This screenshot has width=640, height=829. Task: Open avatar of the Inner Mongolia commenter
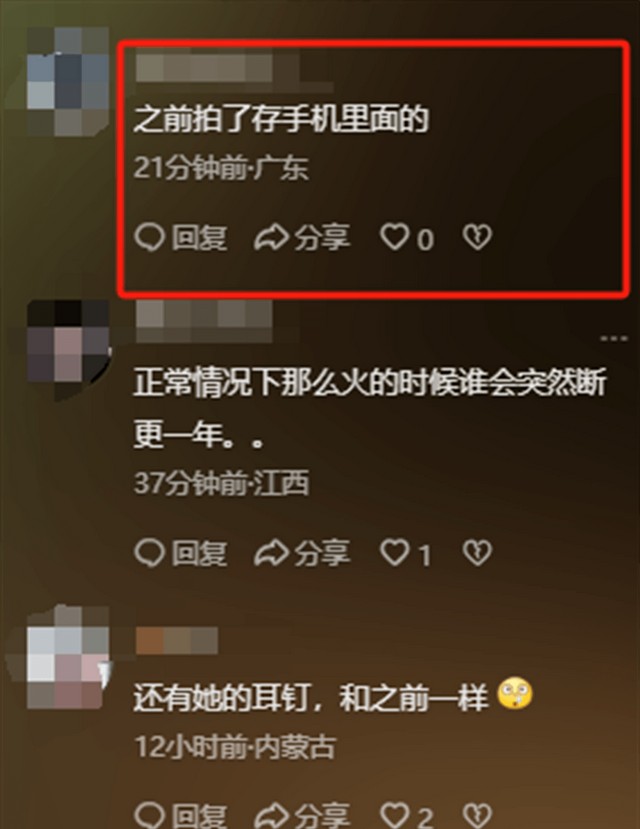(67, 658)
